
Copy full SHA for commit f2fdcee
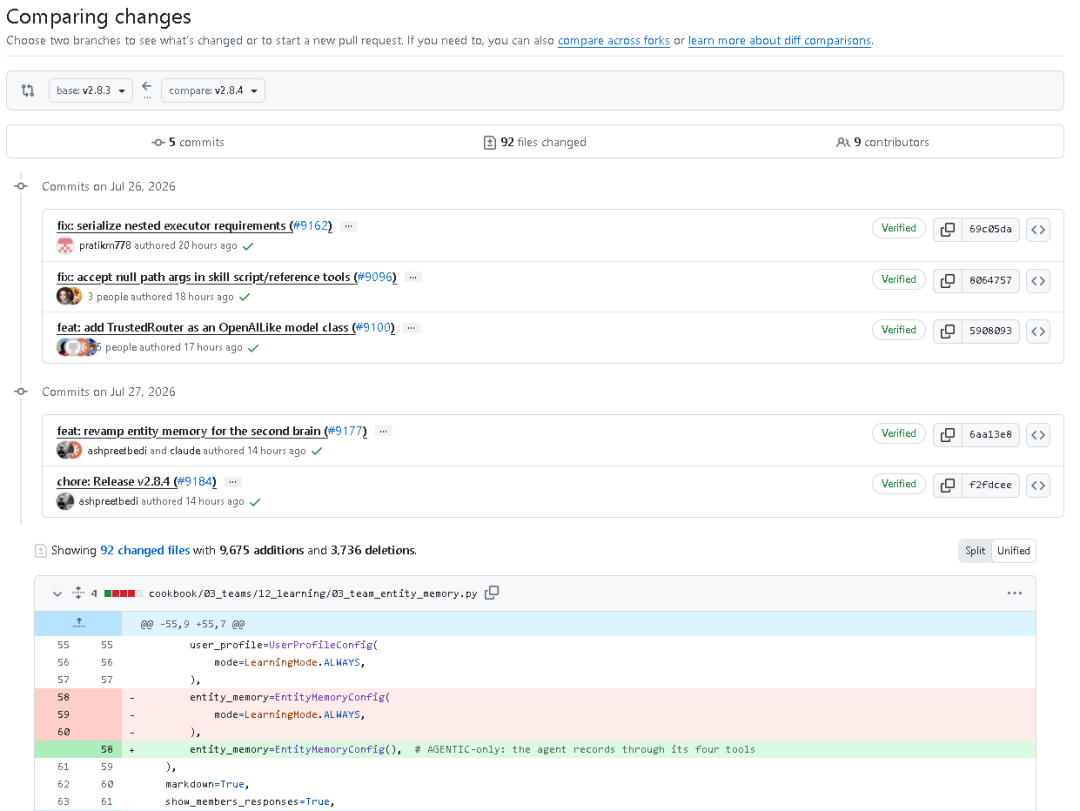[948, 485]
